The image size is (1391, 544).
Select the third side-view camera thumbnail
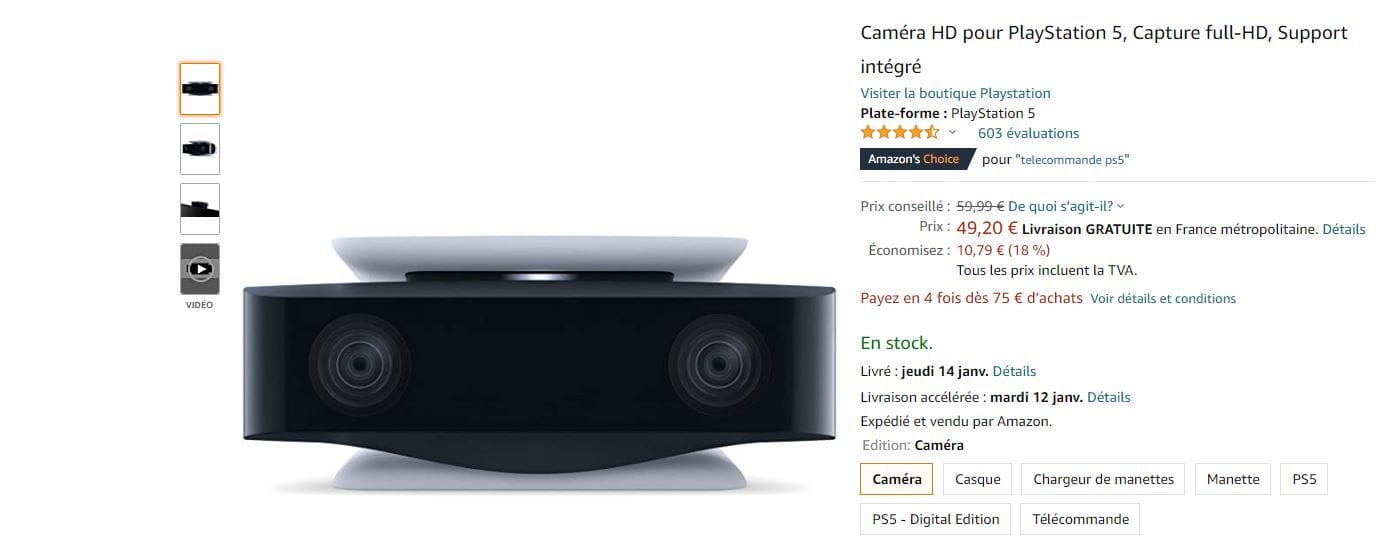[x=200, y=209]
